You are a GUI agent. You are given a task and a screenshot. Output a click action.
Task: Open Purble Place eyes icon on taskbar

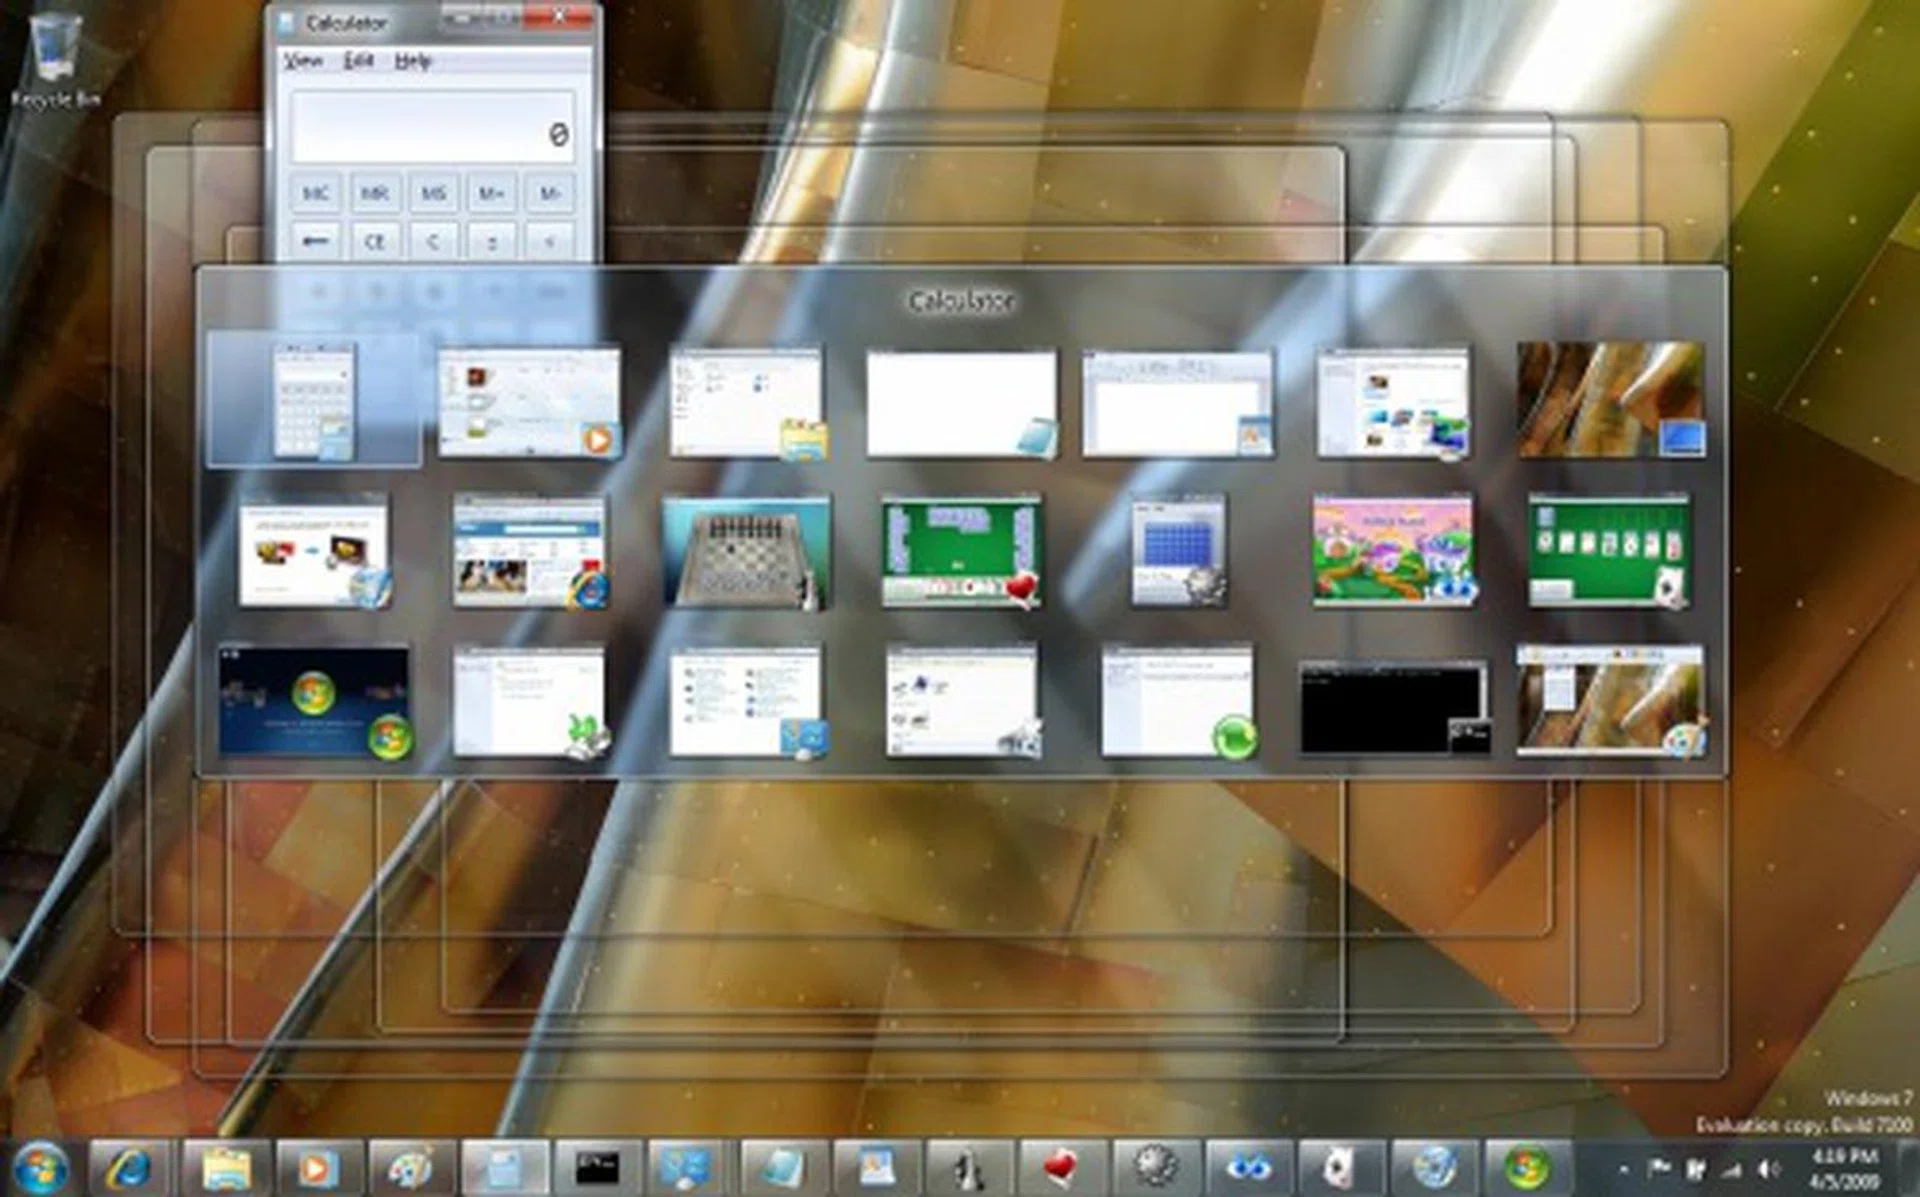pyautogui.click(x=1248, y=1166)
